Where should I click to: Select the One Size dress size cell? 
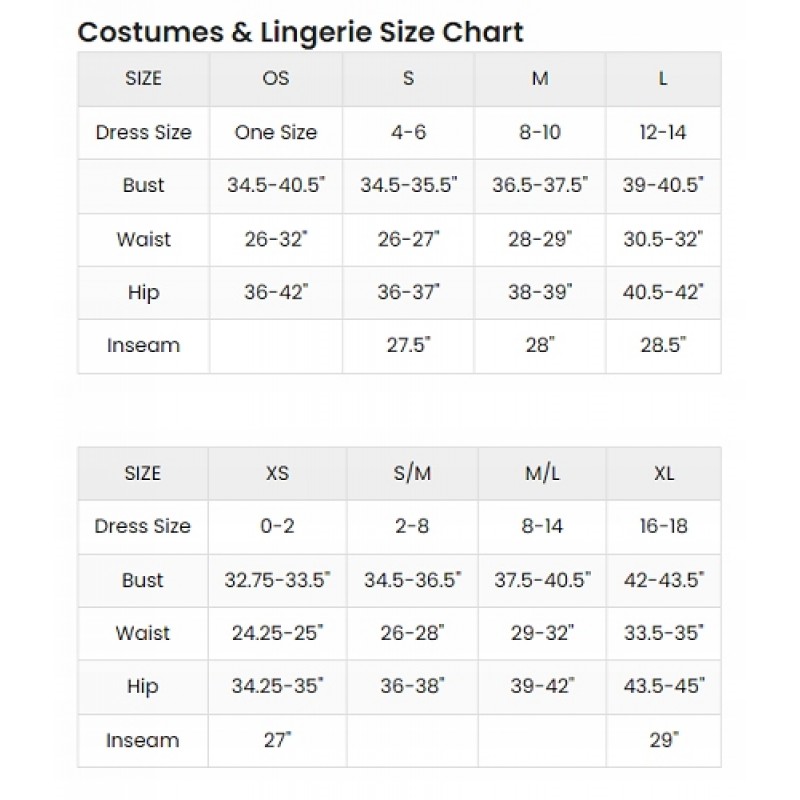[x=276, y=133]
